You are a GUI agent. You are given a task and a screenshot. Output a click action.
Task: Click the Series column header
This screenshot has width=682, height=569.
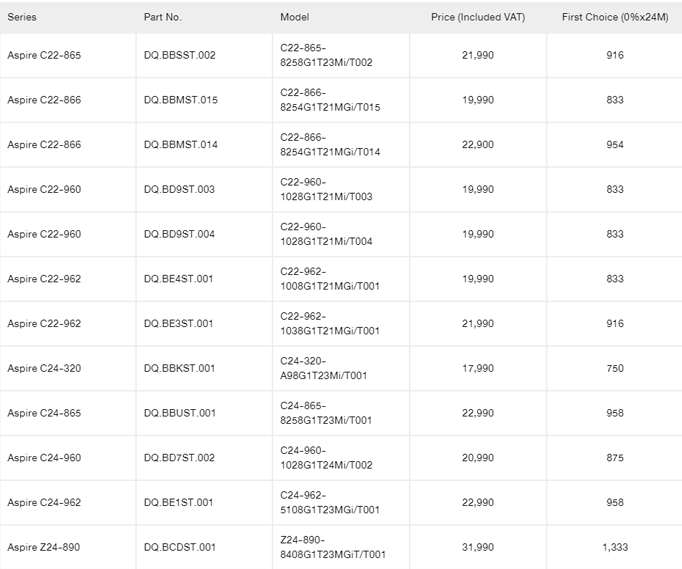[x=22, y=17]
